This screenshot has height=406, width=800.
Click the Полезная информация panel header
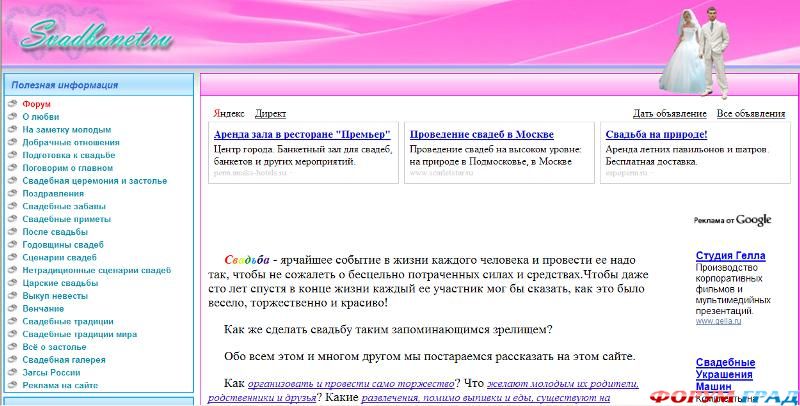point(99,85)
